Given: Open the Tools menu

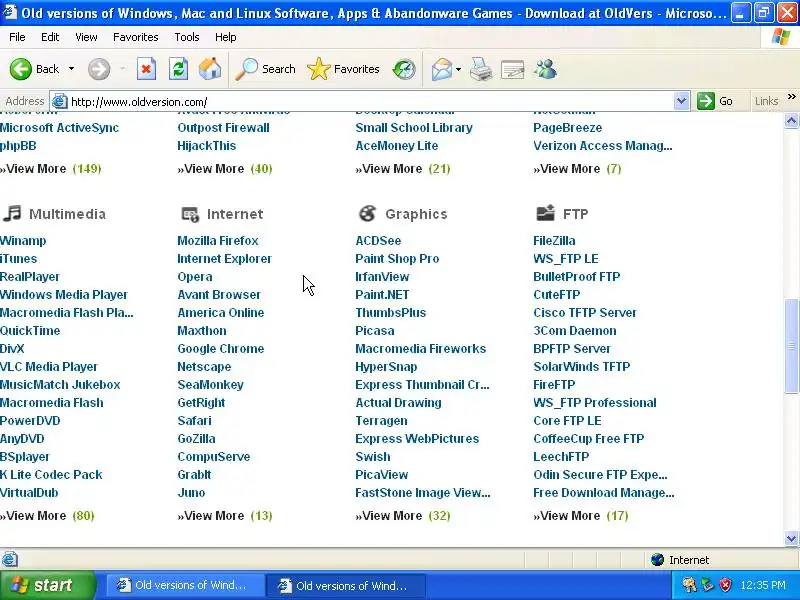Looking at the screenshot, I should pos(187,37).
